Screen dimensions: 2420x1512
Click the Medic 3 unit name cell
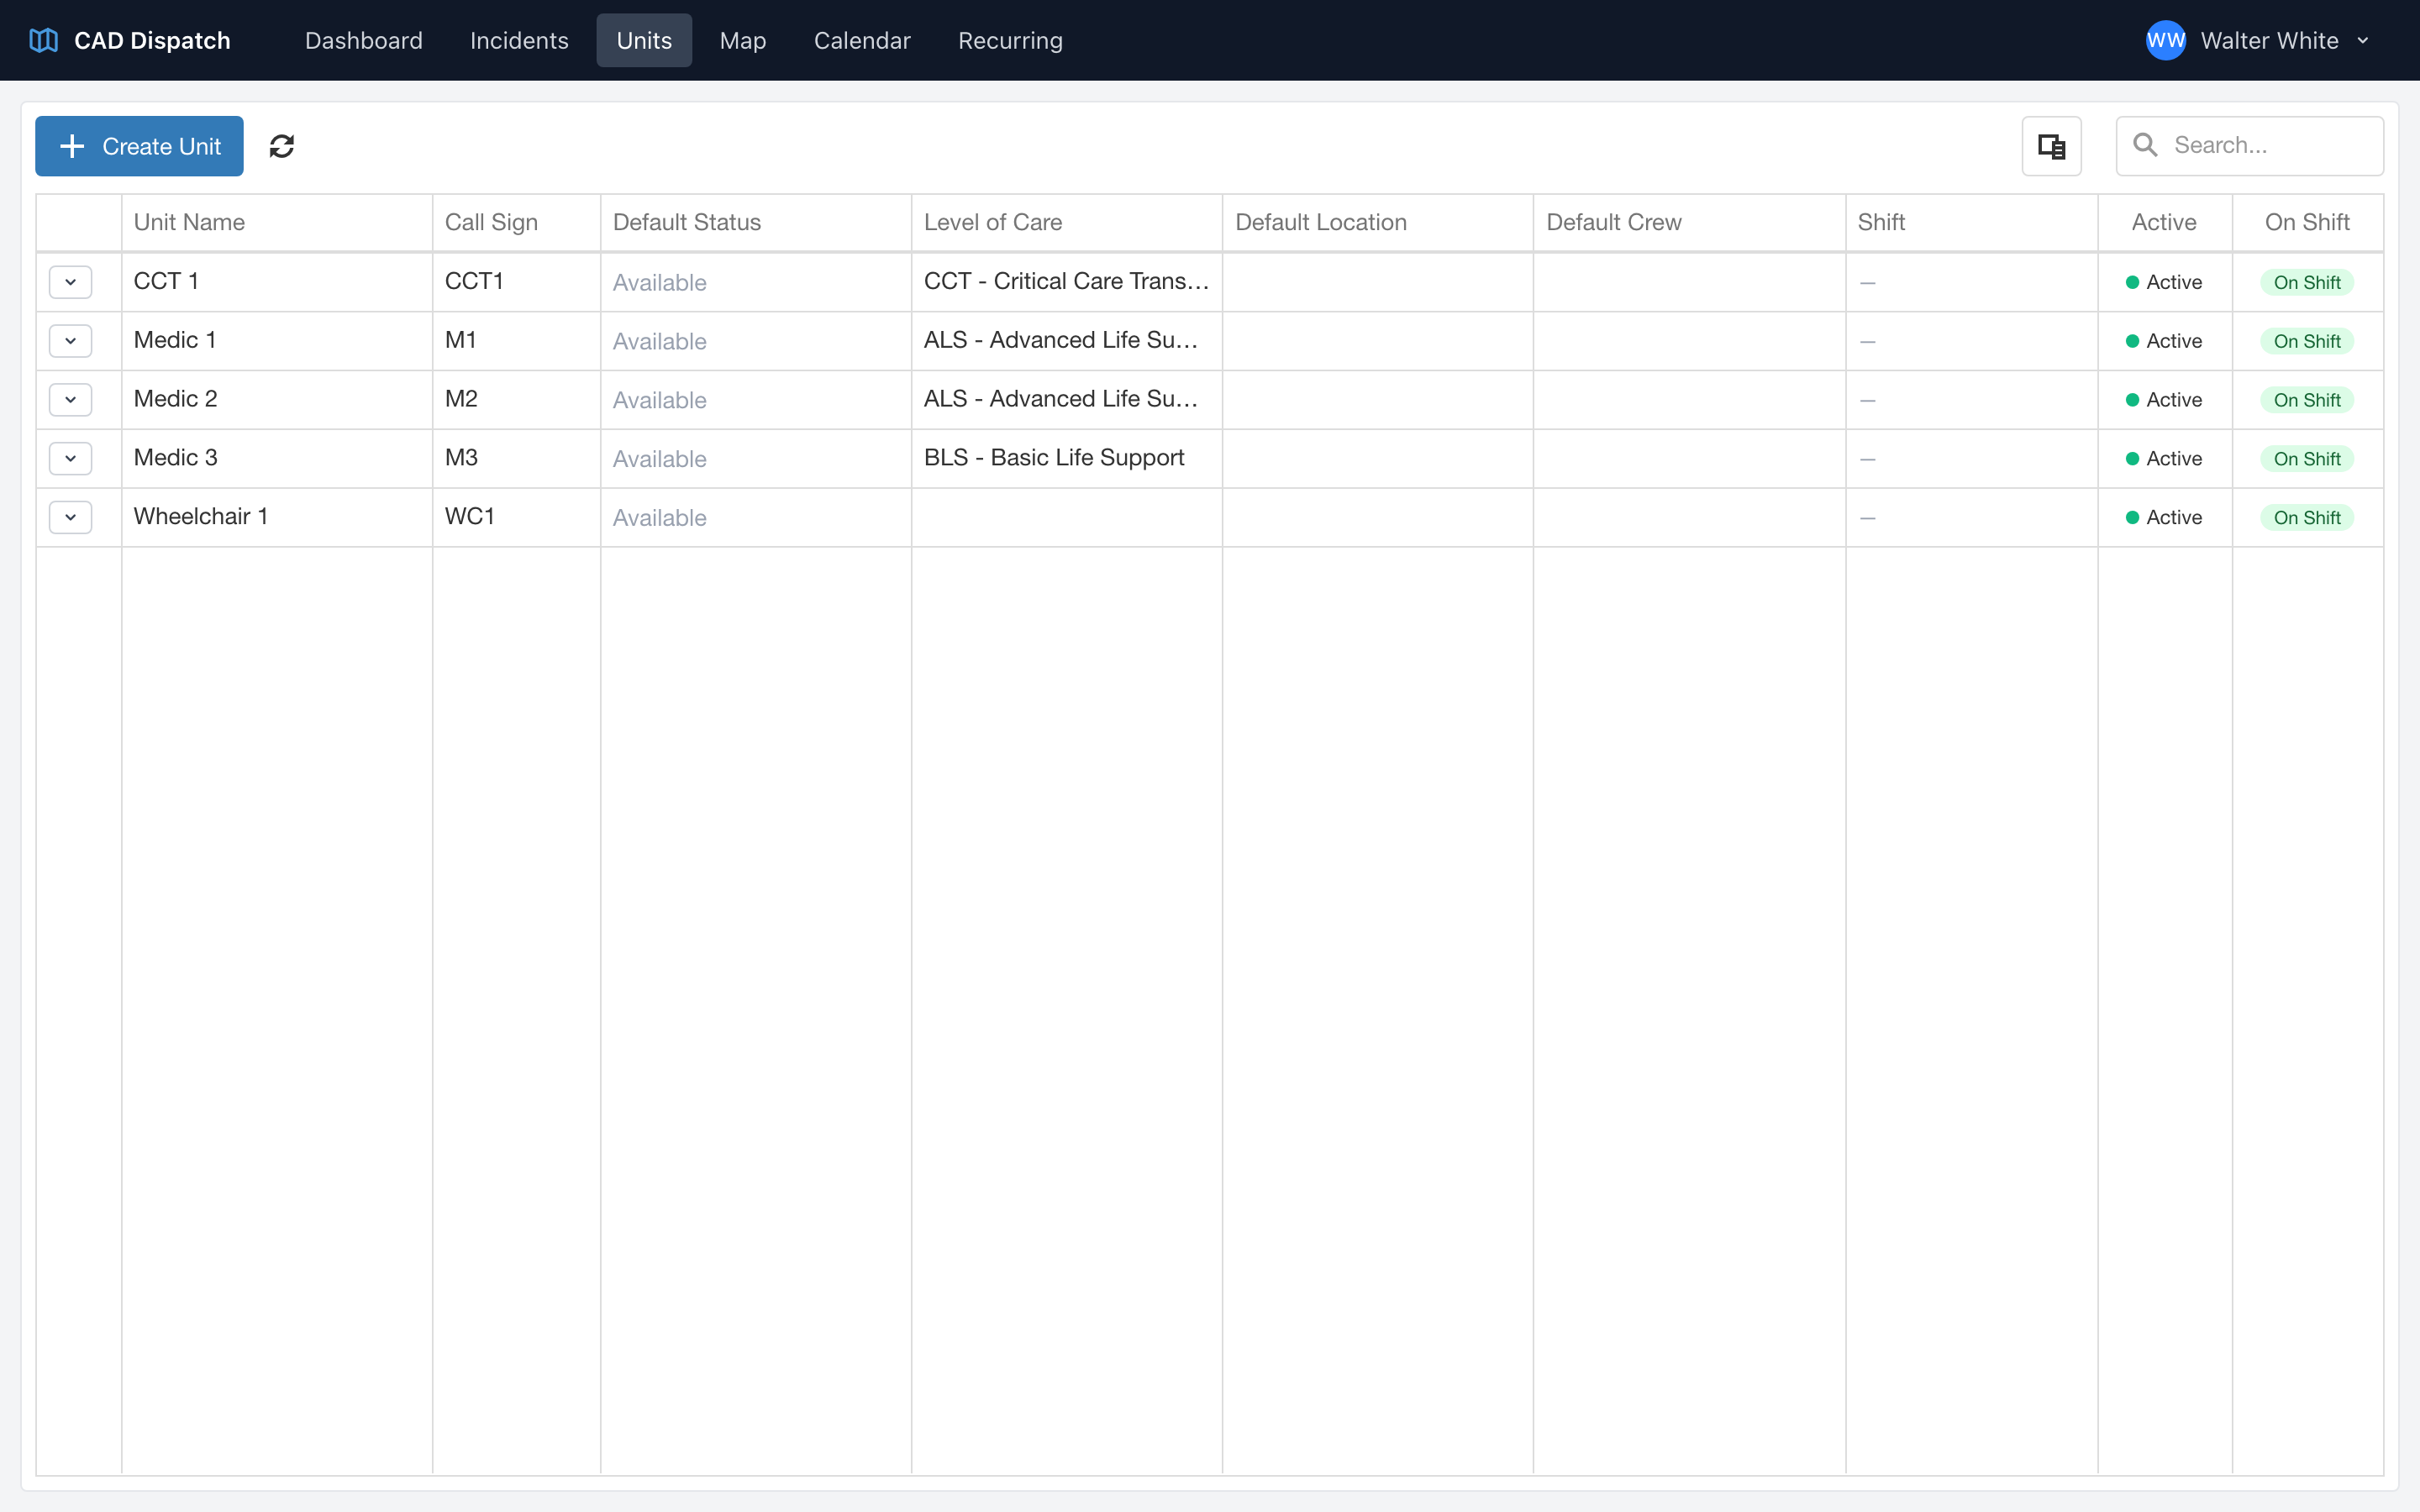[x=277, y=459]
